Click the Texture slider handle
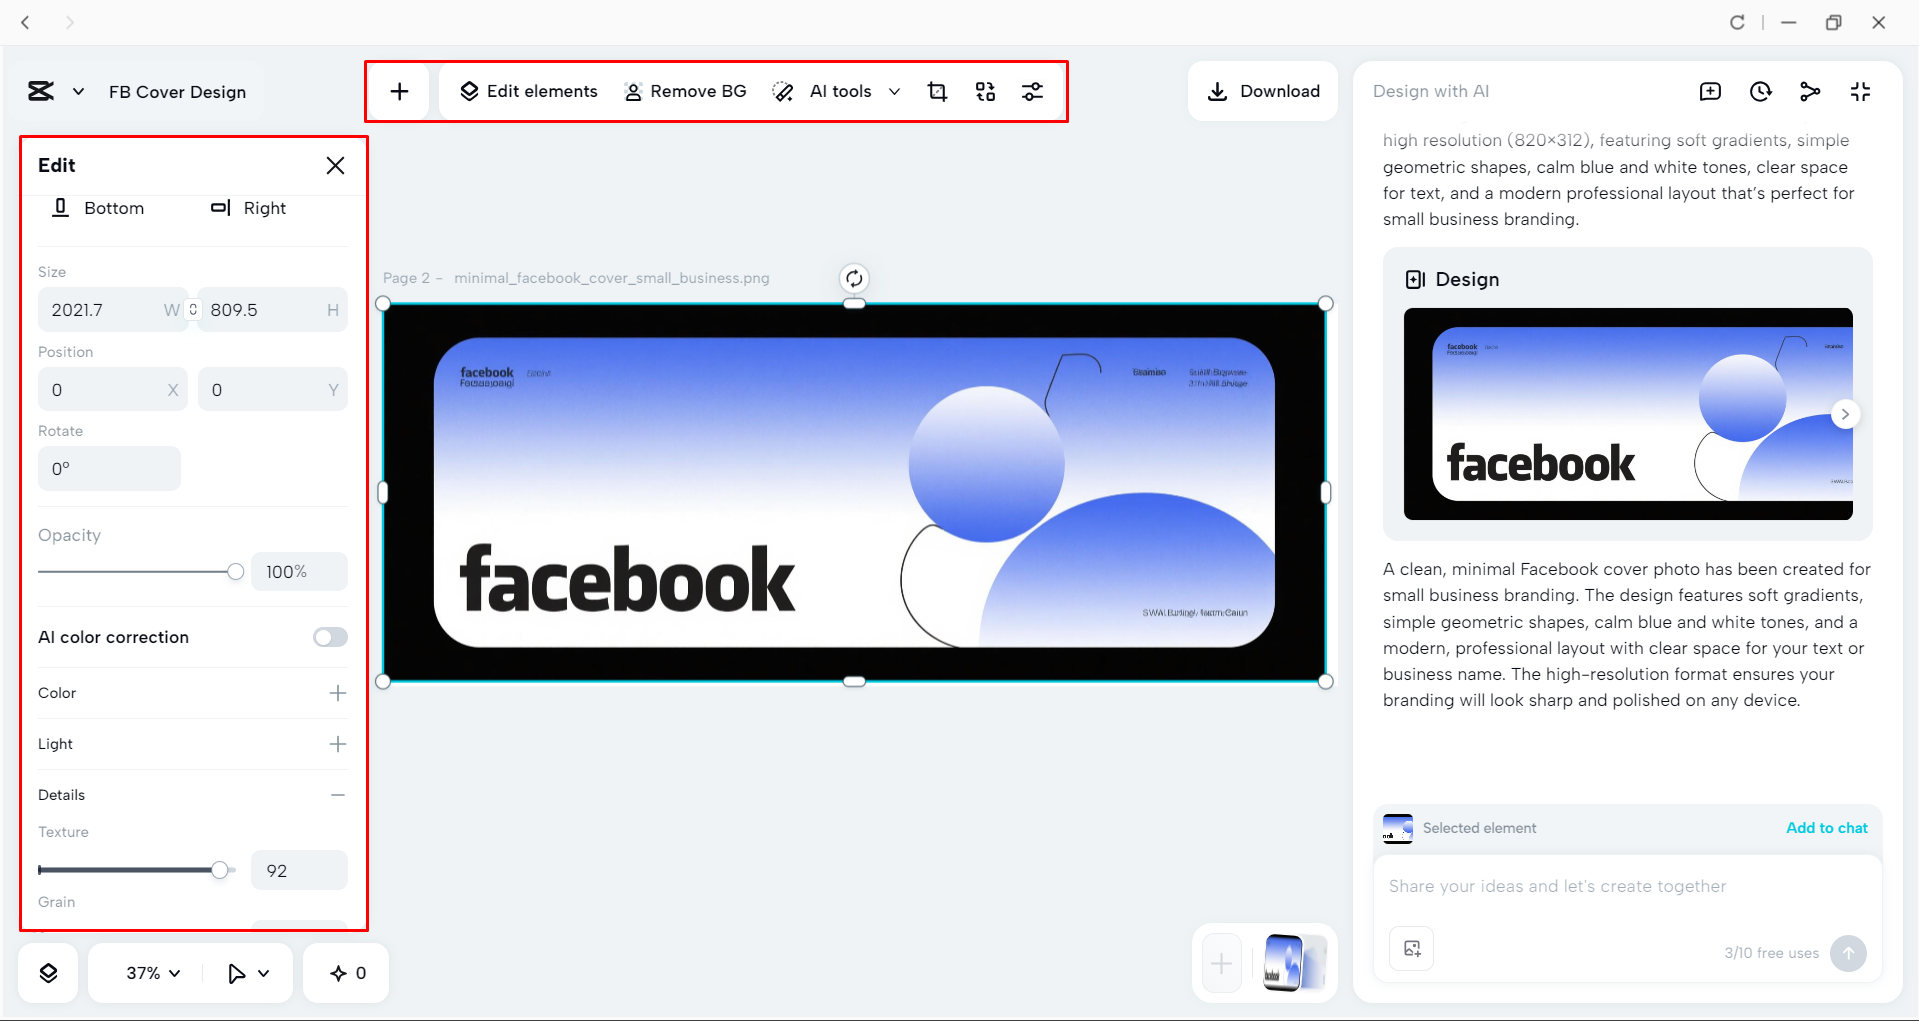1919x1021 pixels. [219, 870]
